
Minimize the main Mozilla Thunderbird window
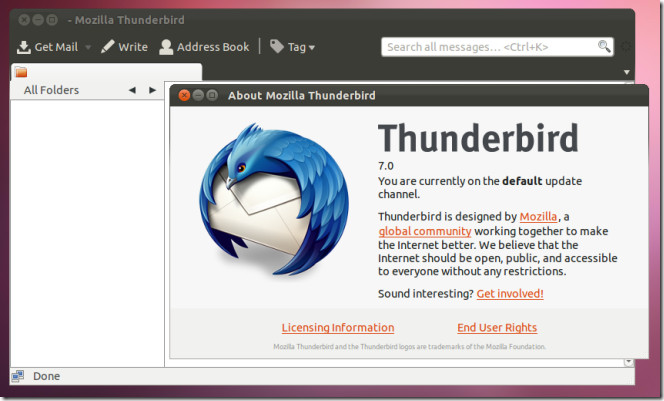point(38,19)
